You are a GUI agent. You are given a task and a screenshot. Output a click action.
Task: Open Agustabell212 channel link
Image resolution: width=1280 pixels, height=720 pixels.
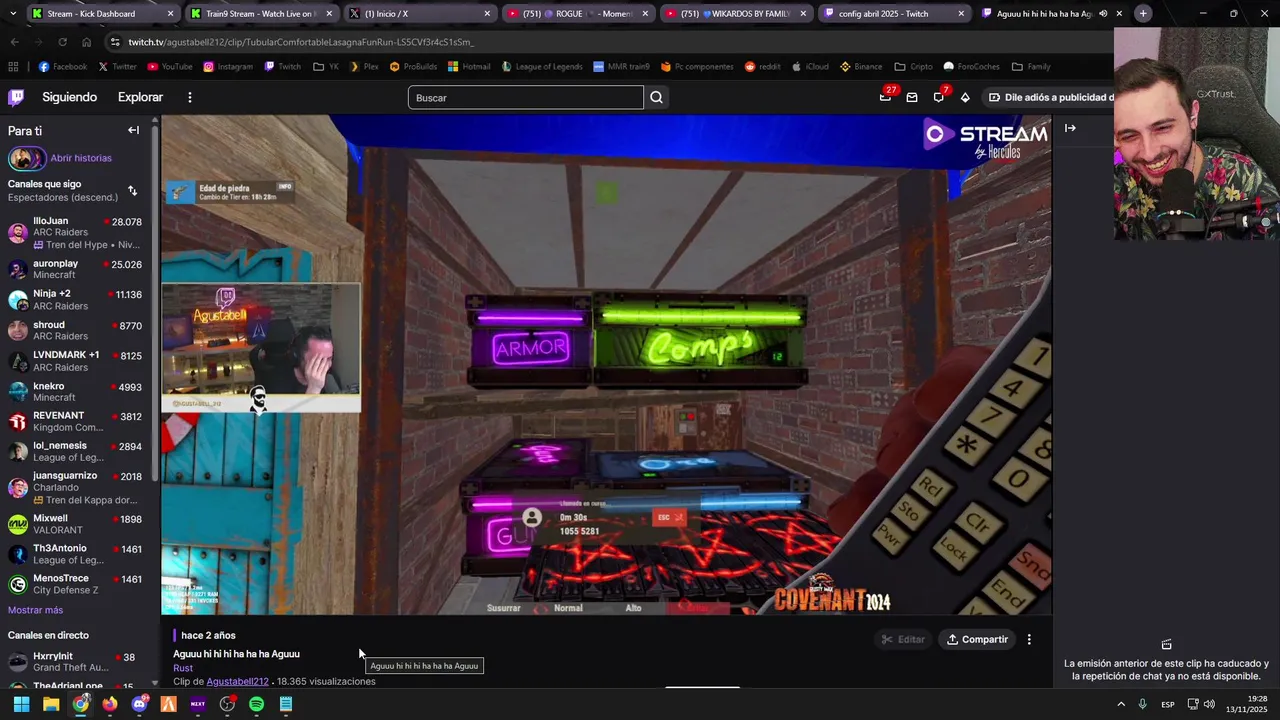point(237,682)
